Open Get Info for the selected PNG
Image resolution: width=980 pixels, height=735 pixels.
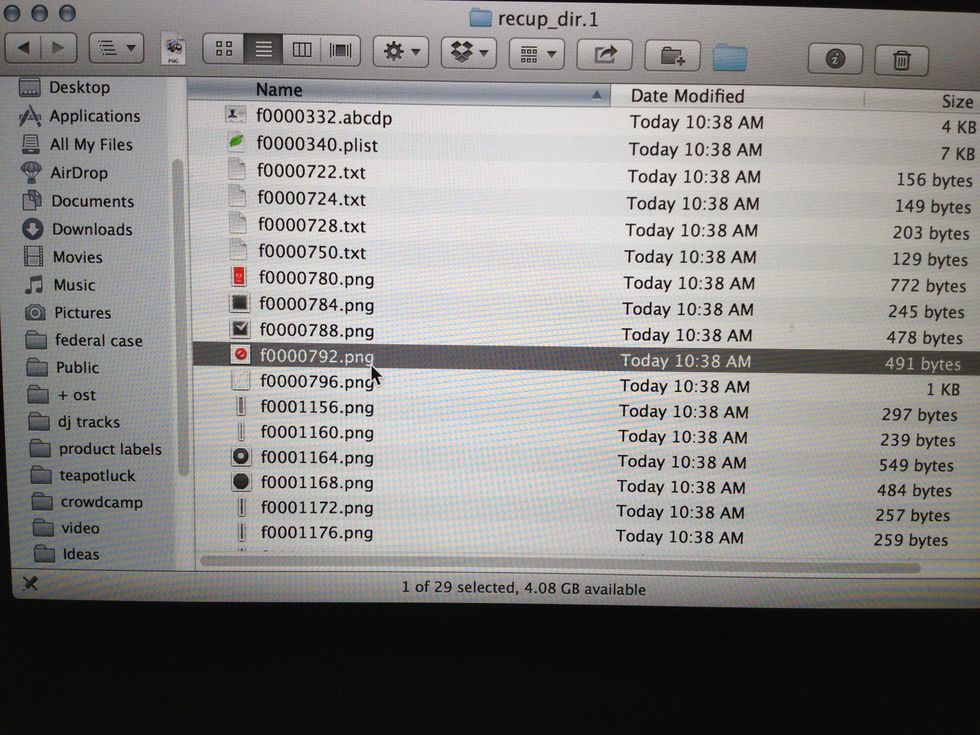click(x=835, y=58)
